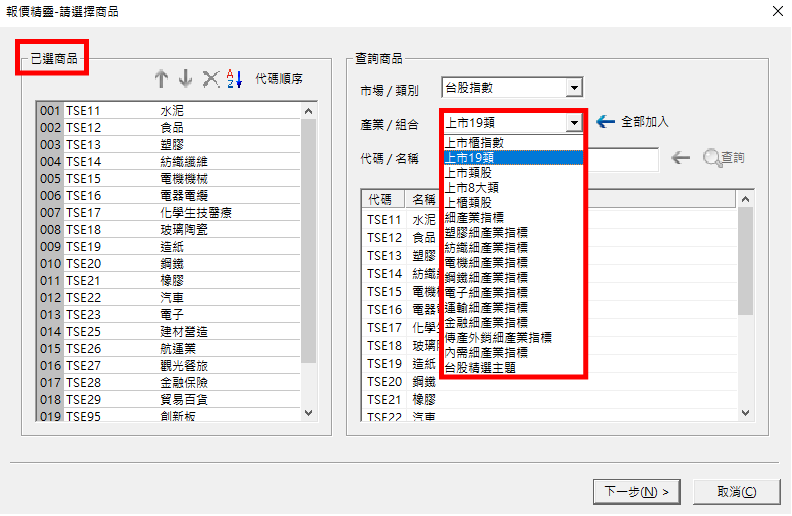Select row 007 TSE17 化學生技醫療
The height and width of the screenshot is (516, 792).
click(170, 212)
